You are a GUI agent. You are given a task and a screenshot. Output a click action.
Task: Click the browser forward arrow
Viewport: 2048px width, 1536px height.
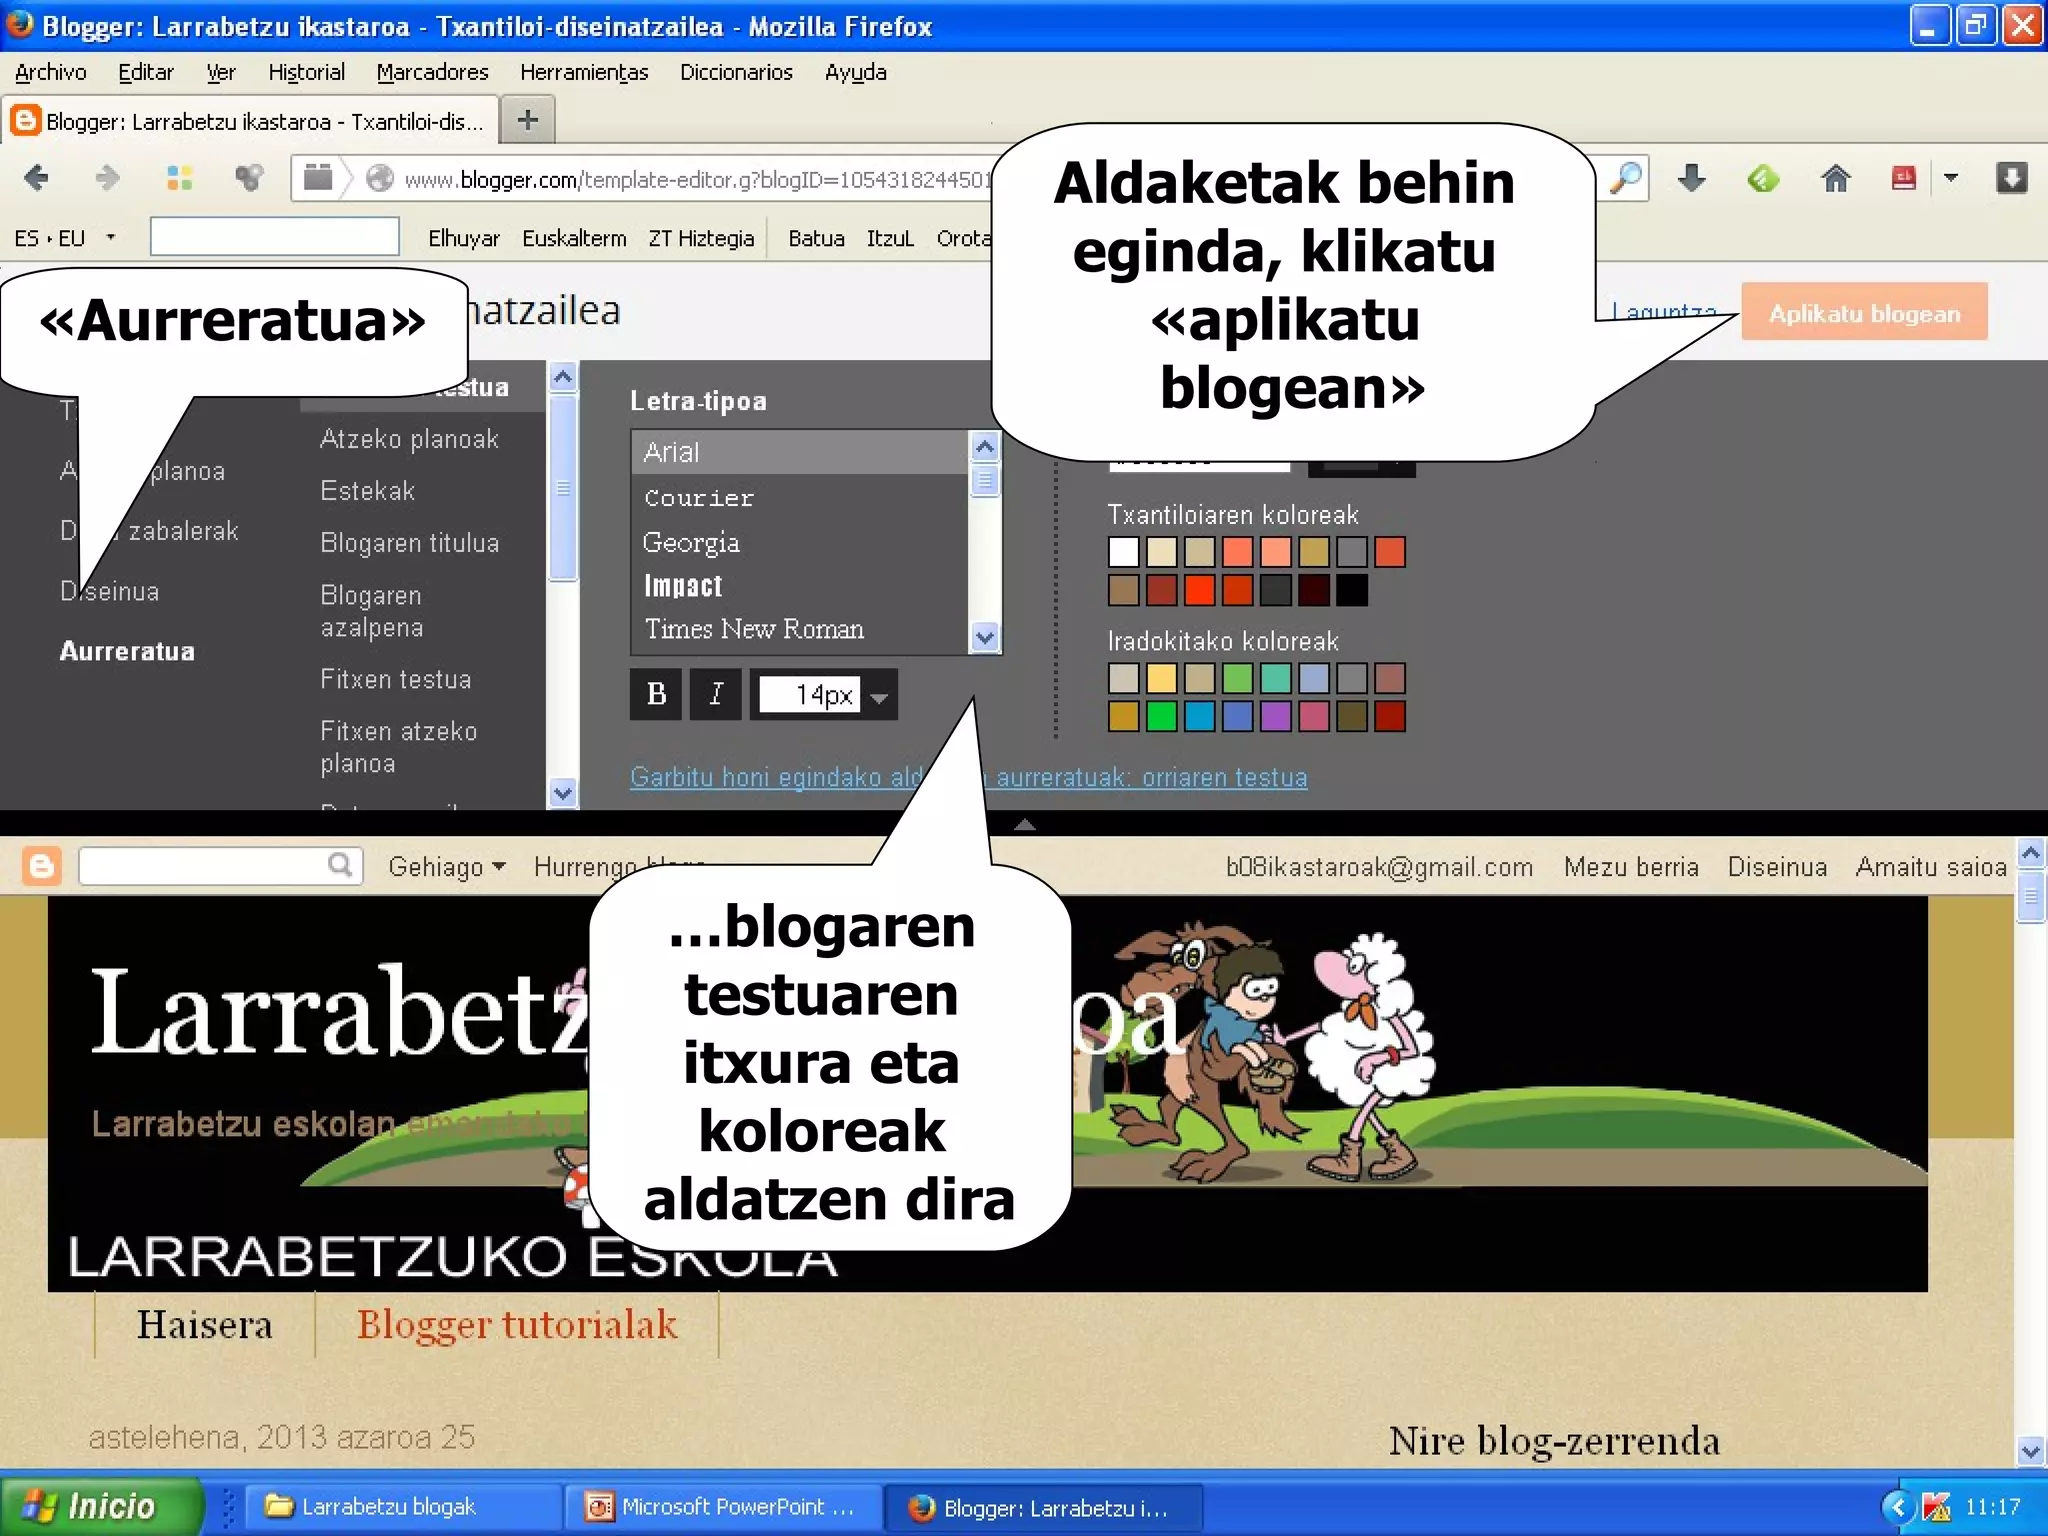pyautogui.click(x=107, y=179)
